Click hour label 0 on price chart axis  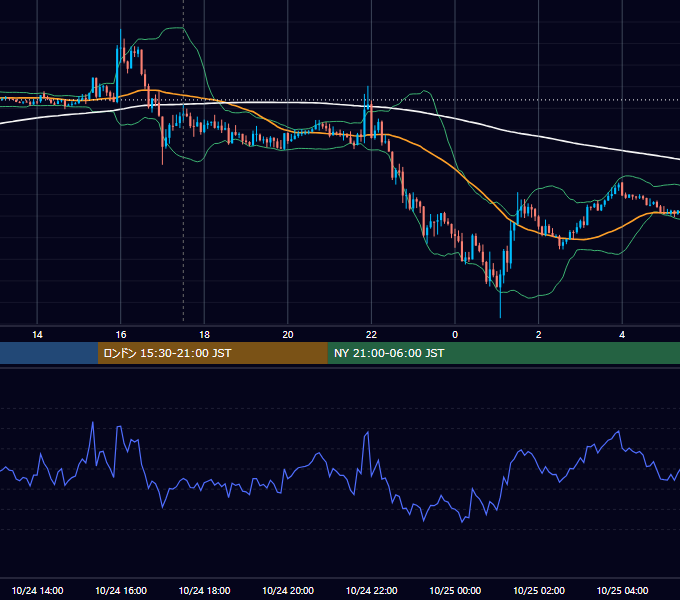(455, 335)
